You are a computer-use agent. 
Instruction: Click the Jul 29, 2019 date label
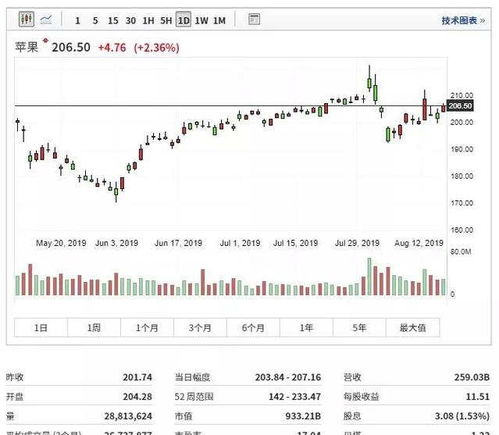(357, 243)
